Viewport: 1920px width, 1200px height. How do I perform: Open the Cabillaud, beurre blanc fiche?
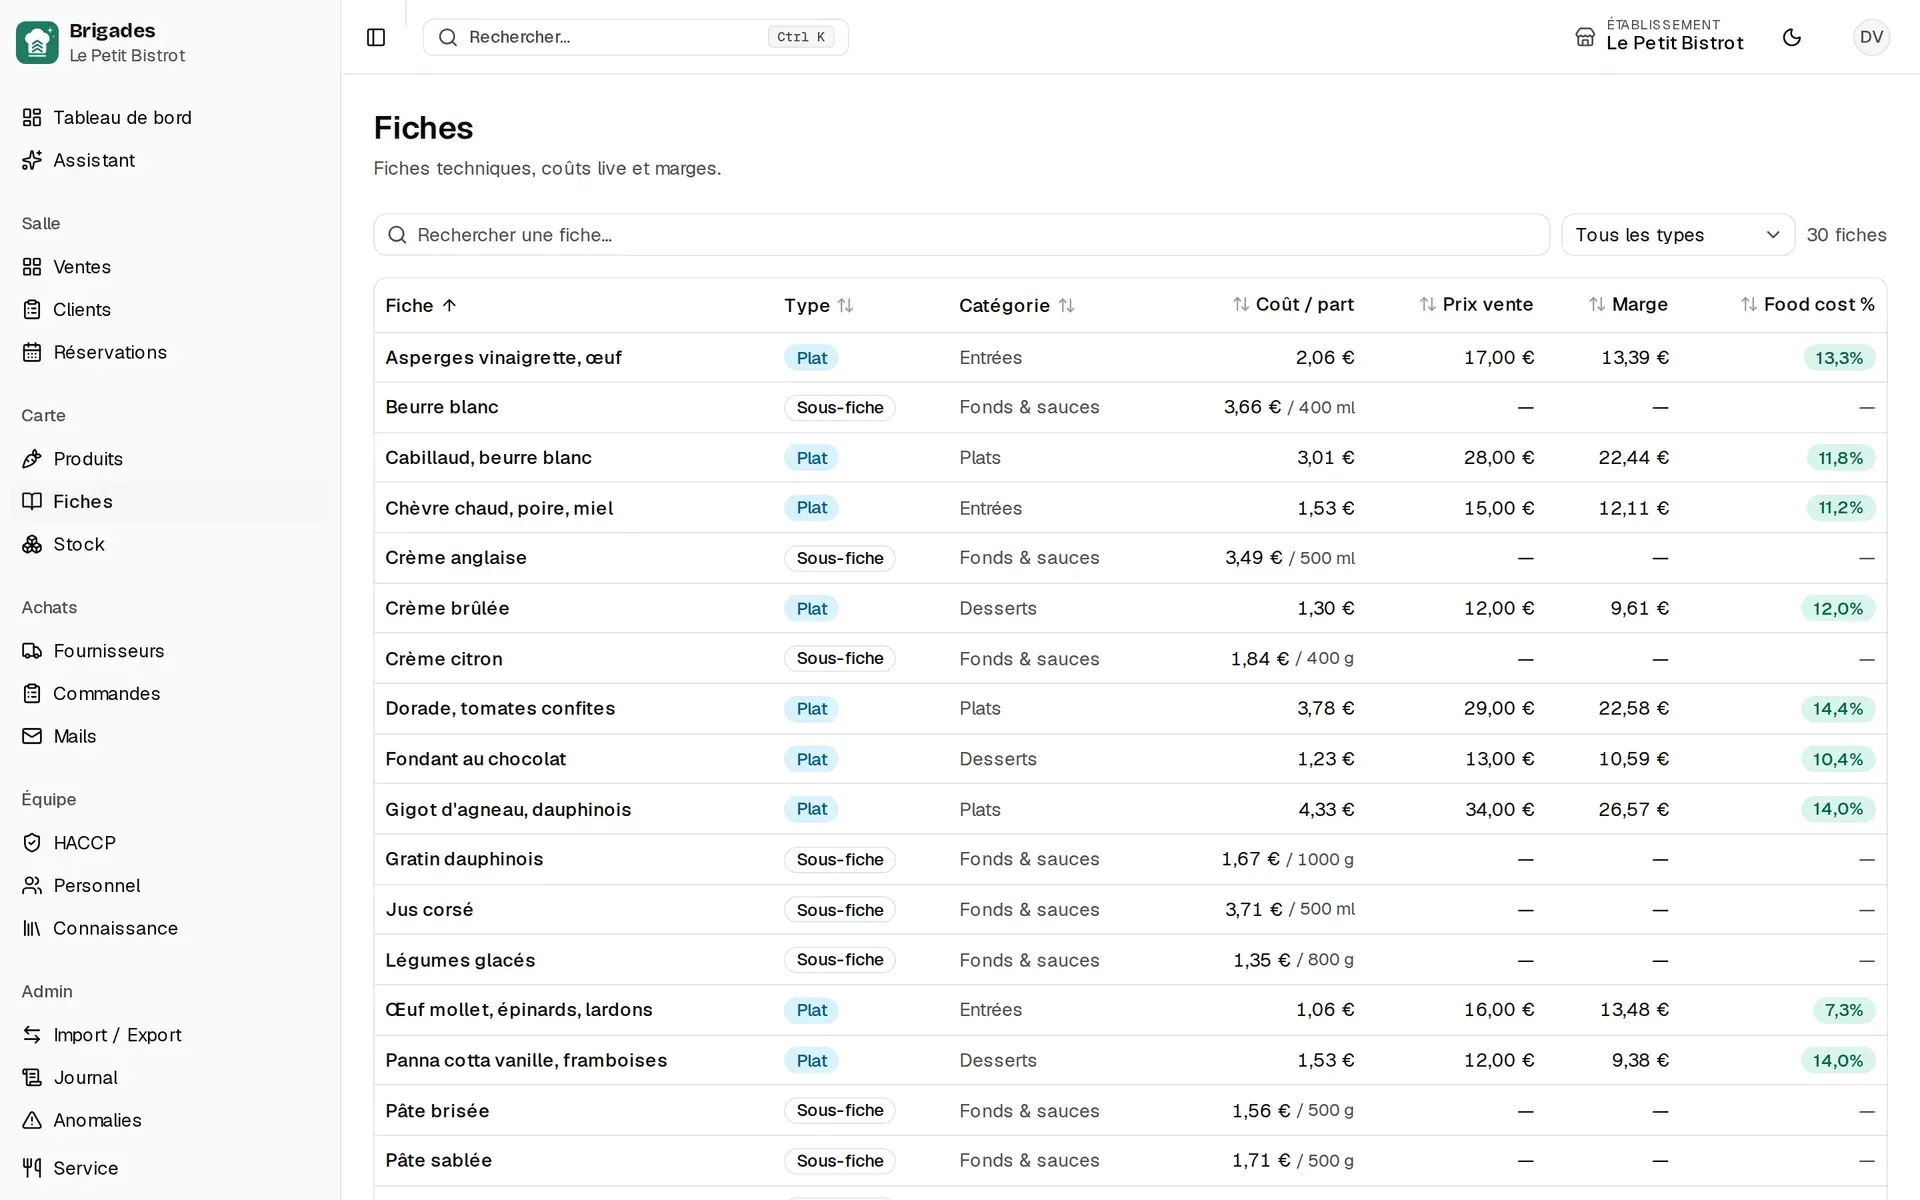coord(488,458)
